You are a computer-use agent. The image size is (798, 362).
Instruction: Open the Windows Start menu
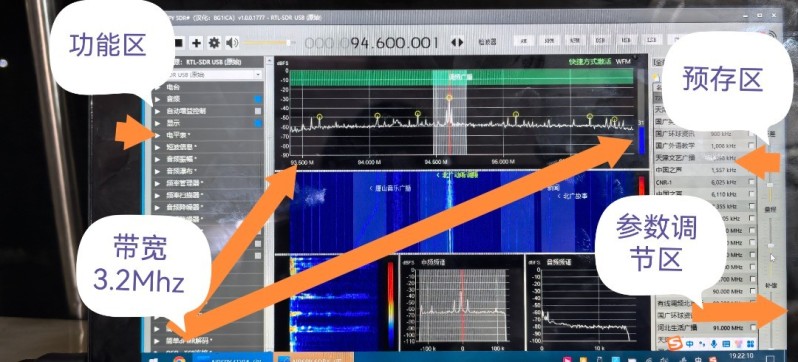[x=153, y=359]
